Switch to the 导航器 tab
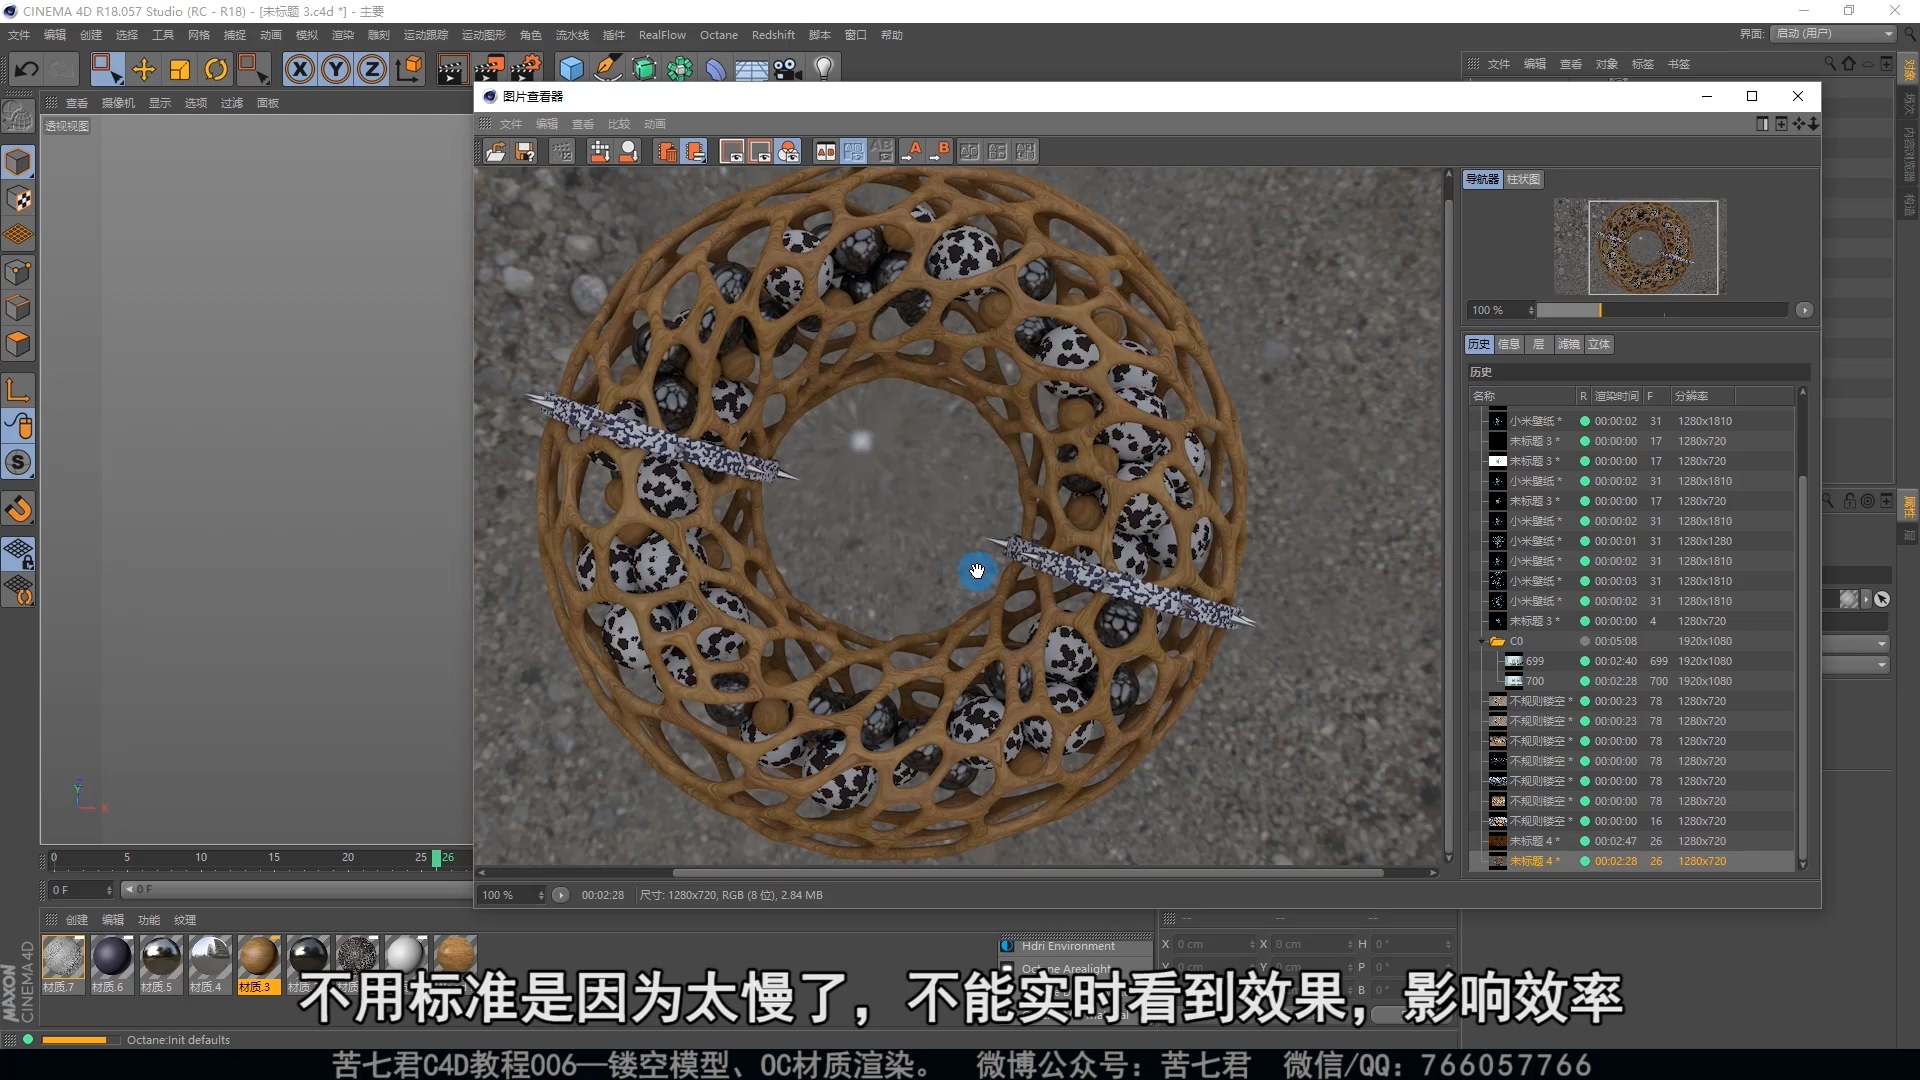This screenshot has width=1920, height=1080. coord(1482,179)
